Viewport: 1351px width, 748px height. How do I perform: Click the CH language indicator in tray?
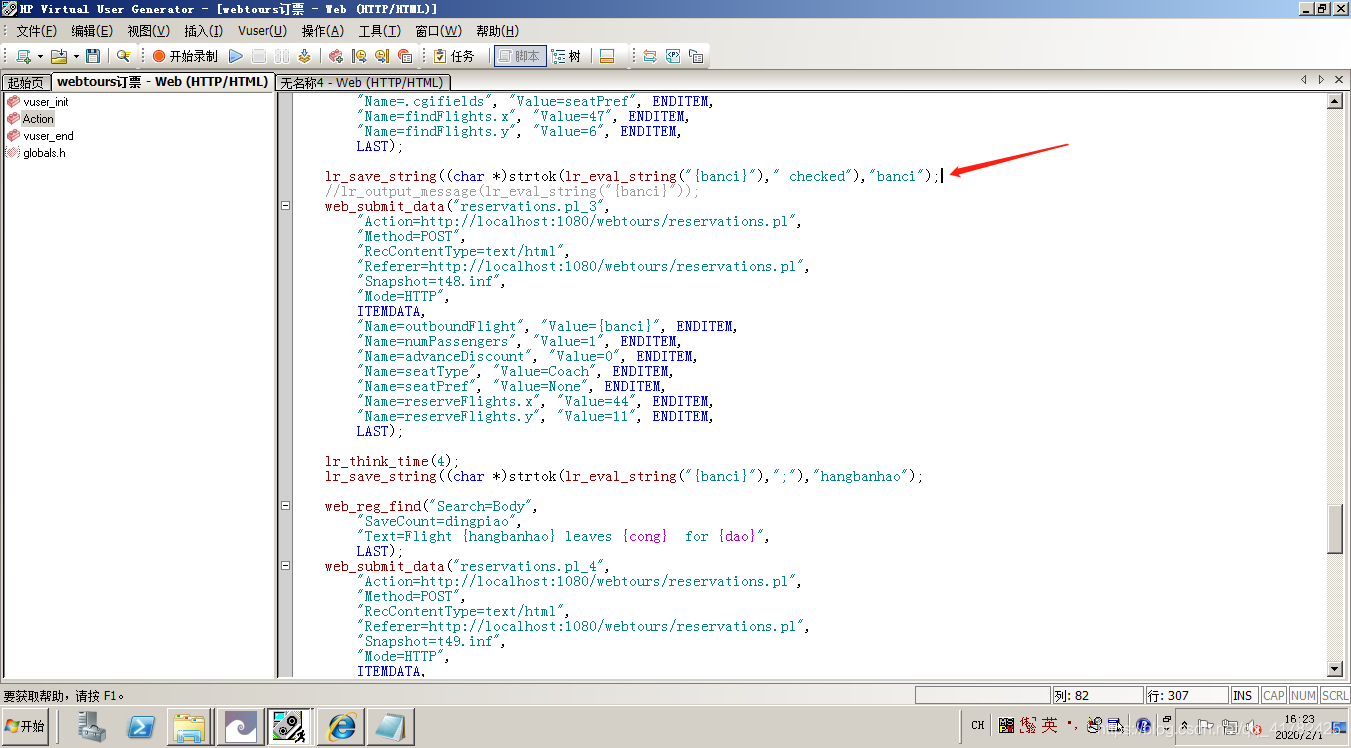tap(978, 726)
